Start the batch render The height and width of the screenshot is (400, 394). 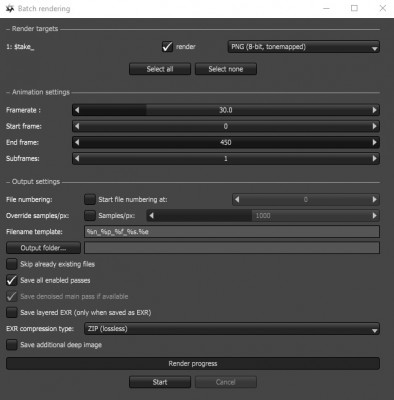(160, 382)
